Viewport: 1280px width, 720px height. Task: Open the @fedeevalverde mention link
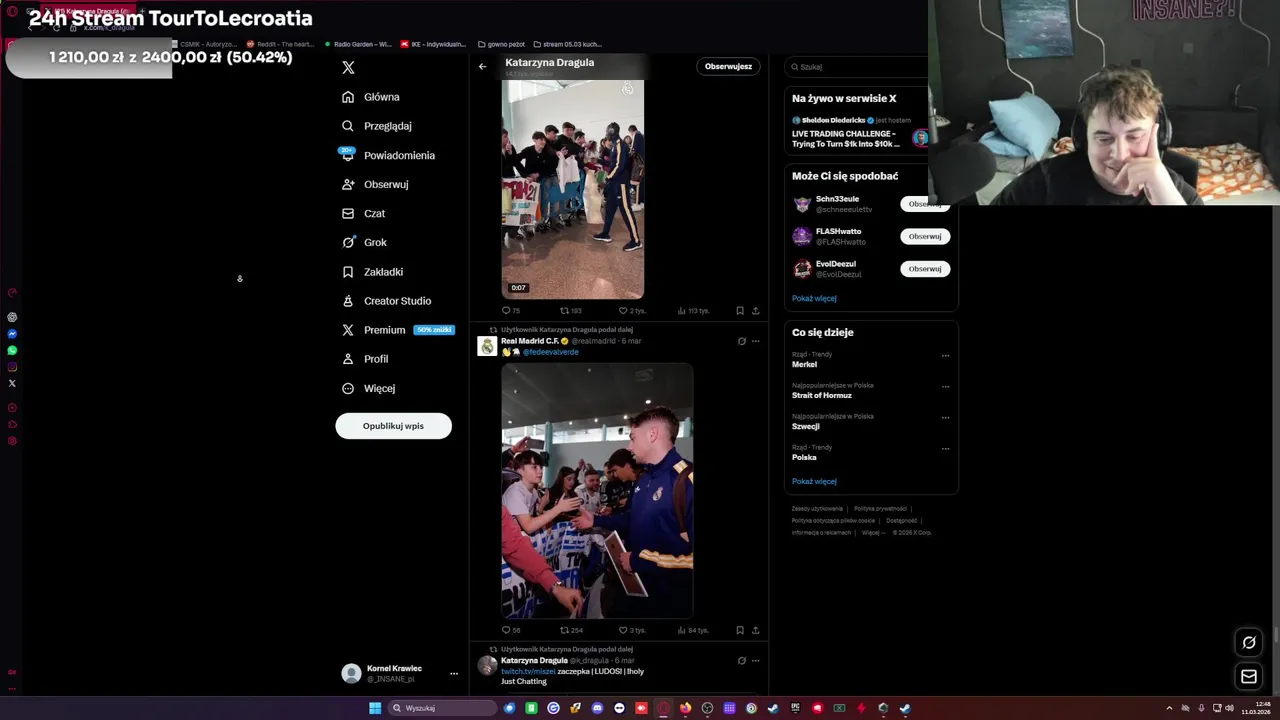pos(550,352)
